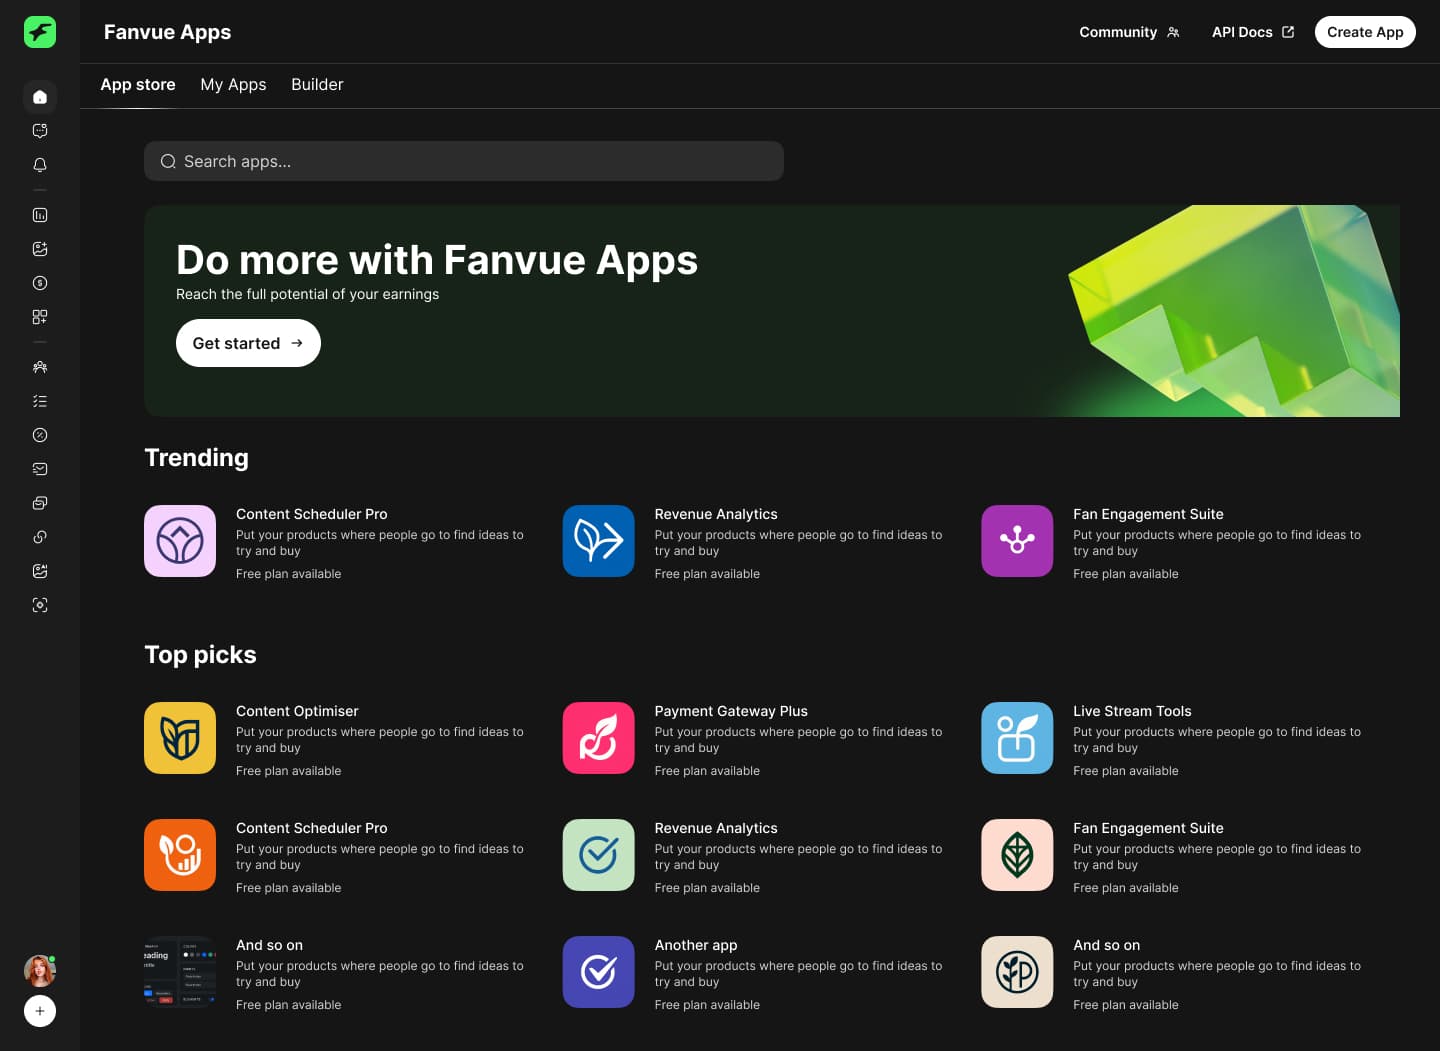Viewport: 1440px width, 1051px height.
Task: Open the people group icon in sidebar
Action: [40, 367]
